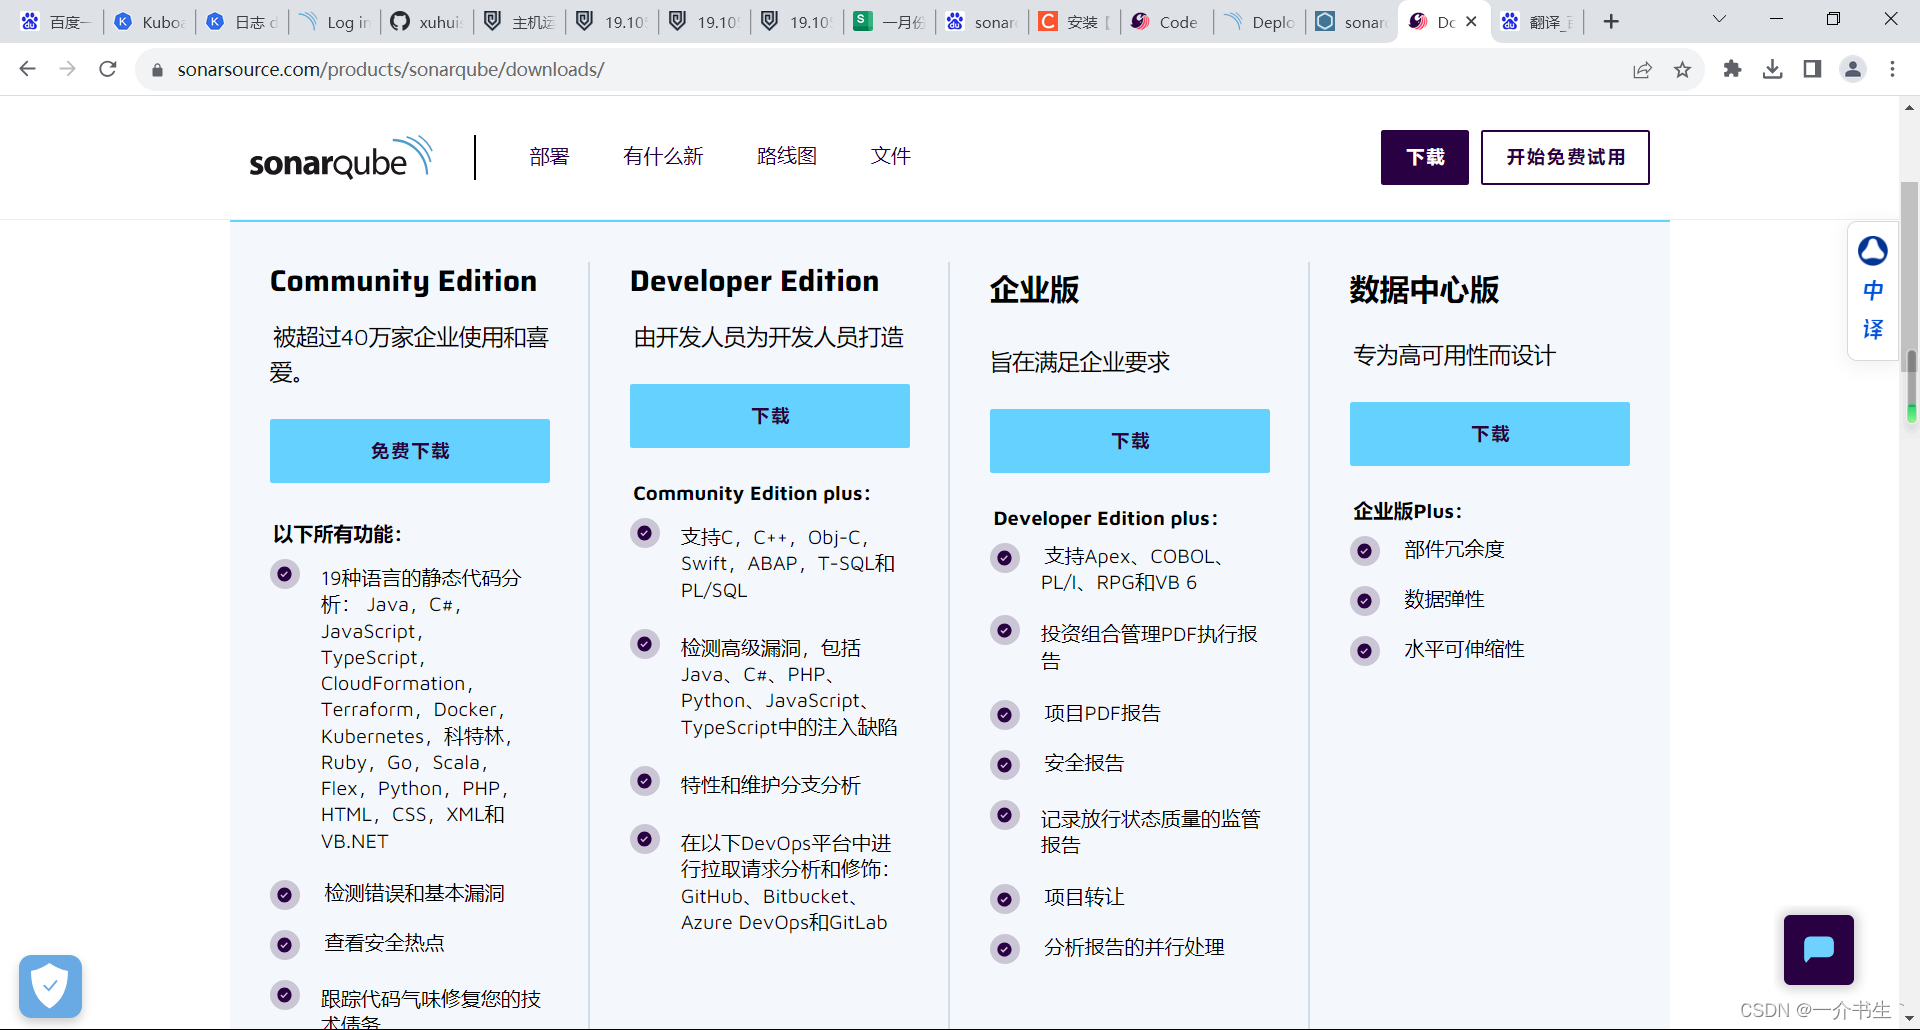The image size is (1920, 1030).
Task: Click the 分析报告的并行处理 text
Action: 1134,947
